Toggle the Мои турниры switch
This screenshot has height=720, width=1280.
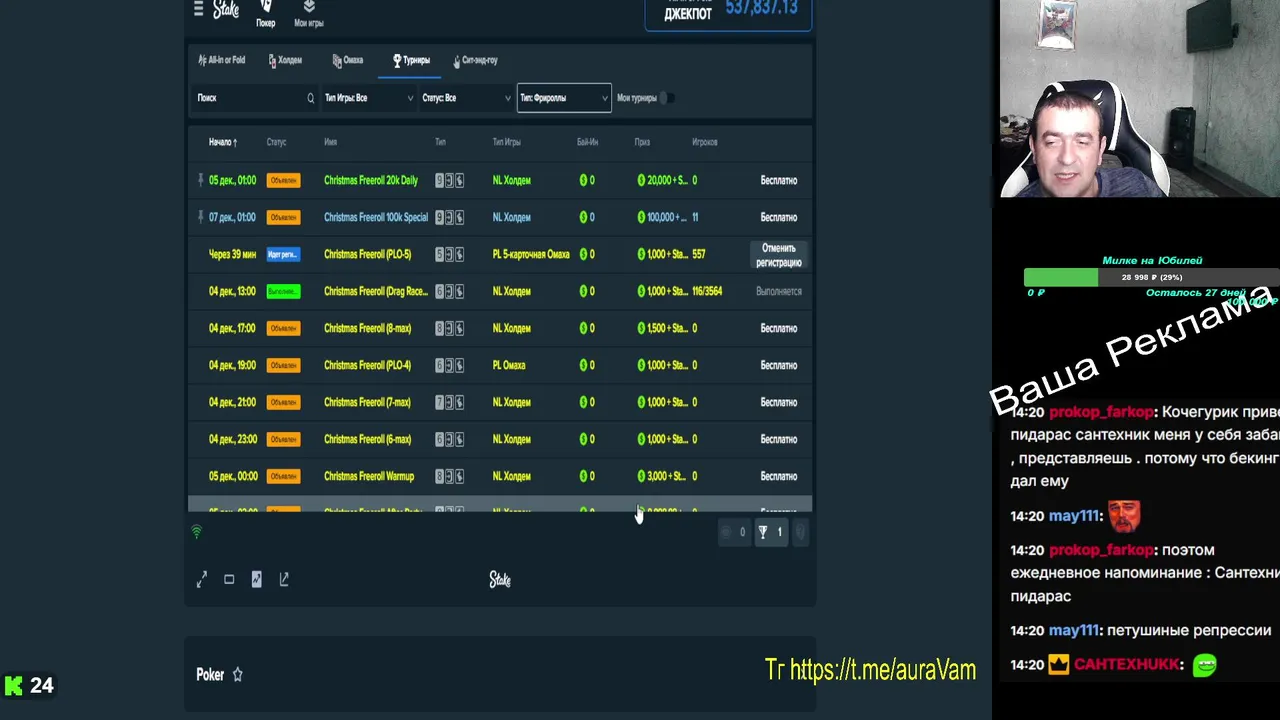point(668,98)
